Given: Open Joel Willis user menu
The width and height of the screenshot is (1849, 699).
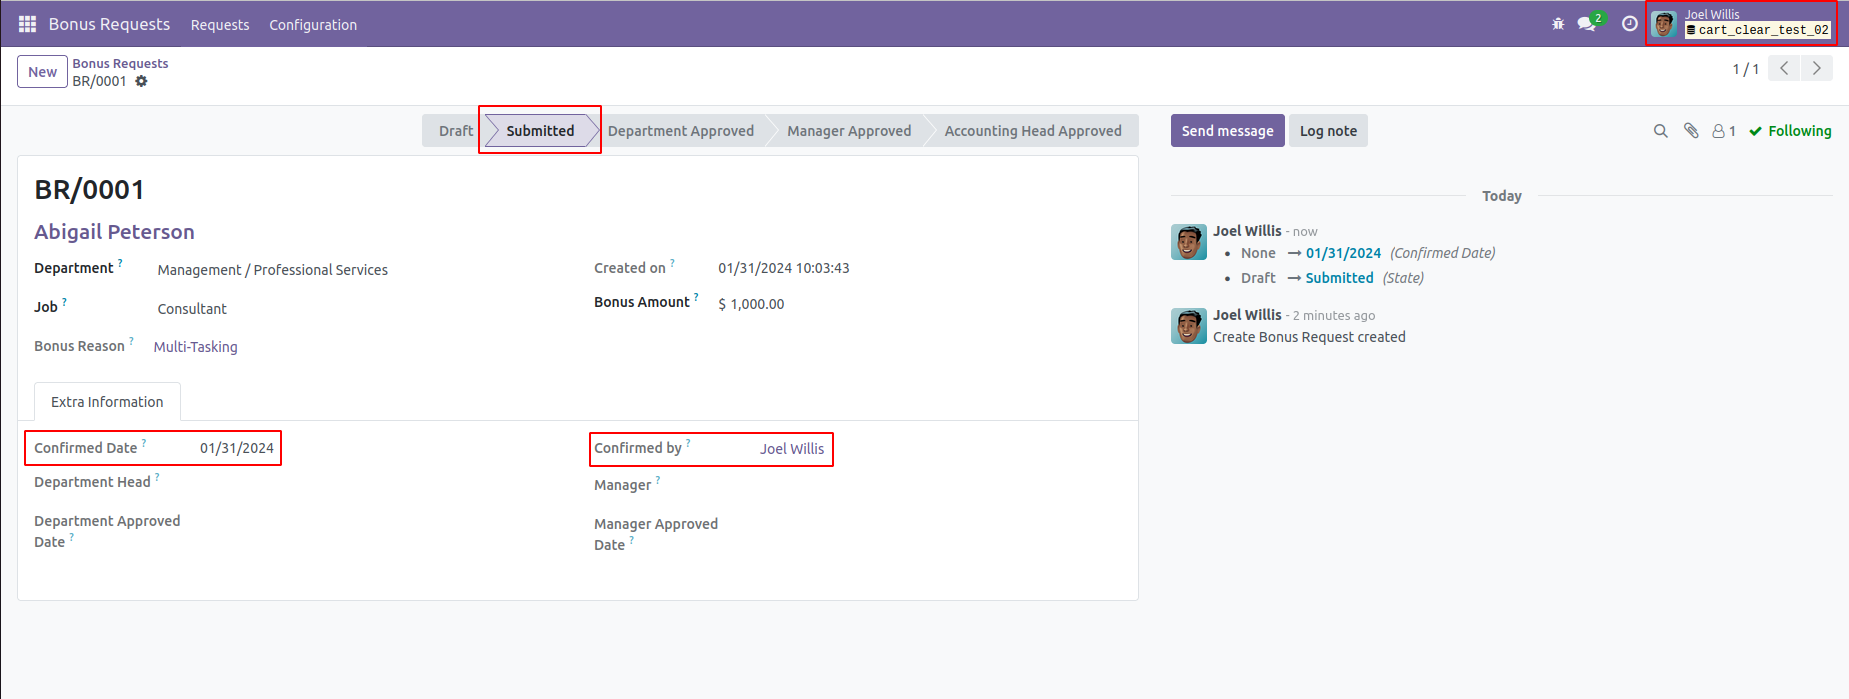Looking at the screenshot, I should pos(1741,23).
